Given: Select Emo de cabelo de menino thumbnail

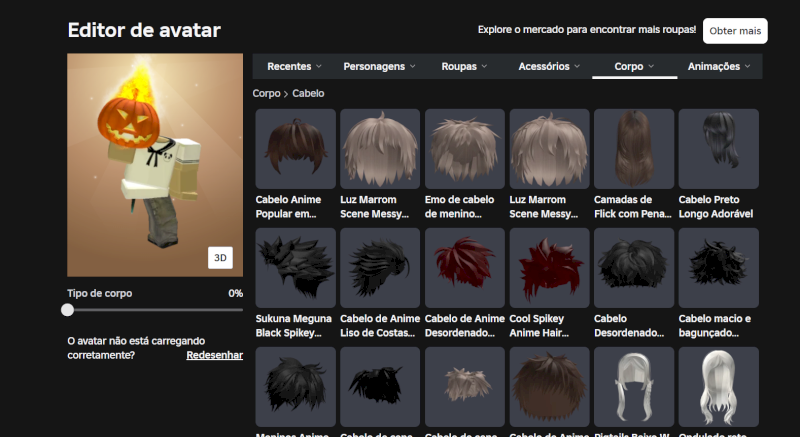Looking at the screenshot, I should pyautogui.click(x=465, y=149).
